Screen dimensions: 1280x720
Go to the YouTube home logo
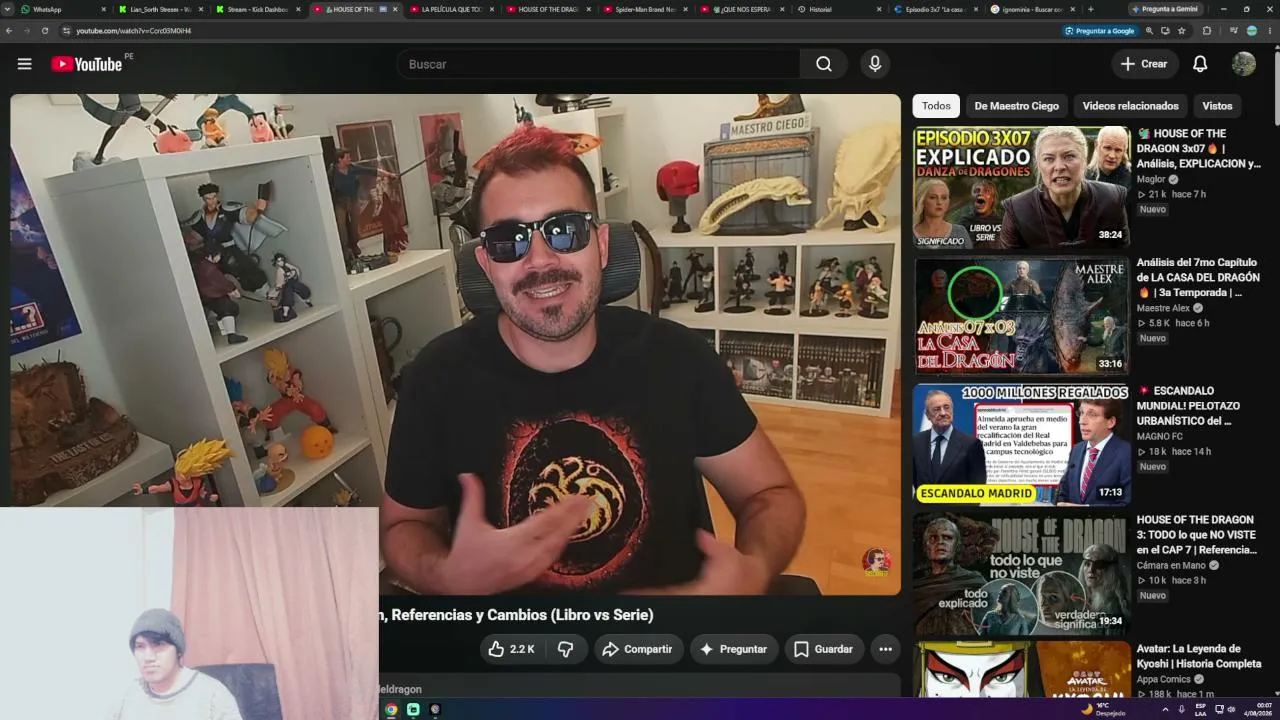coord(87,64)
